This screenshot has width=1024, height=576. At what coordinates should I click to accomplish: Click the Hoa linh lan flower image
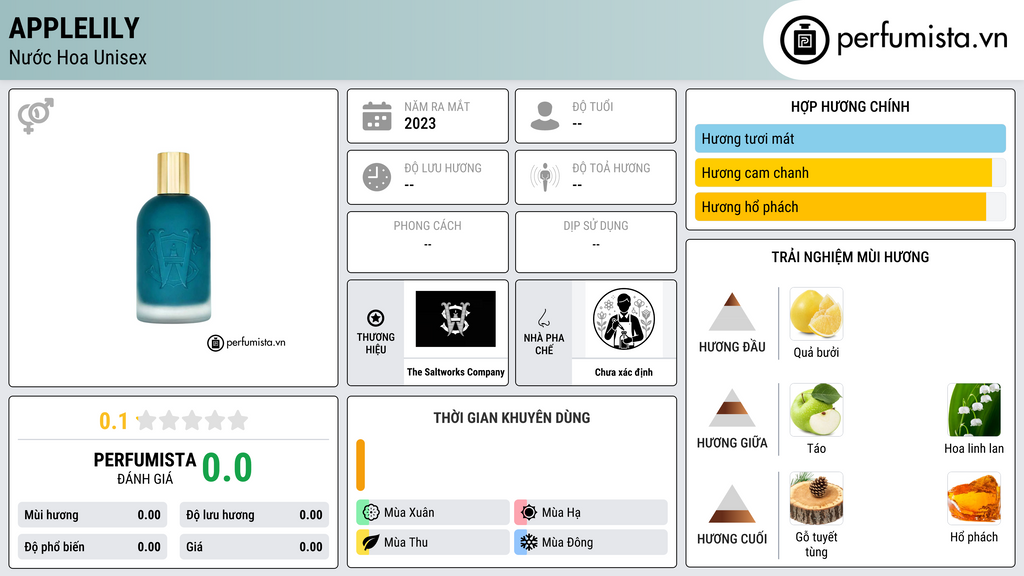[974, 409]
